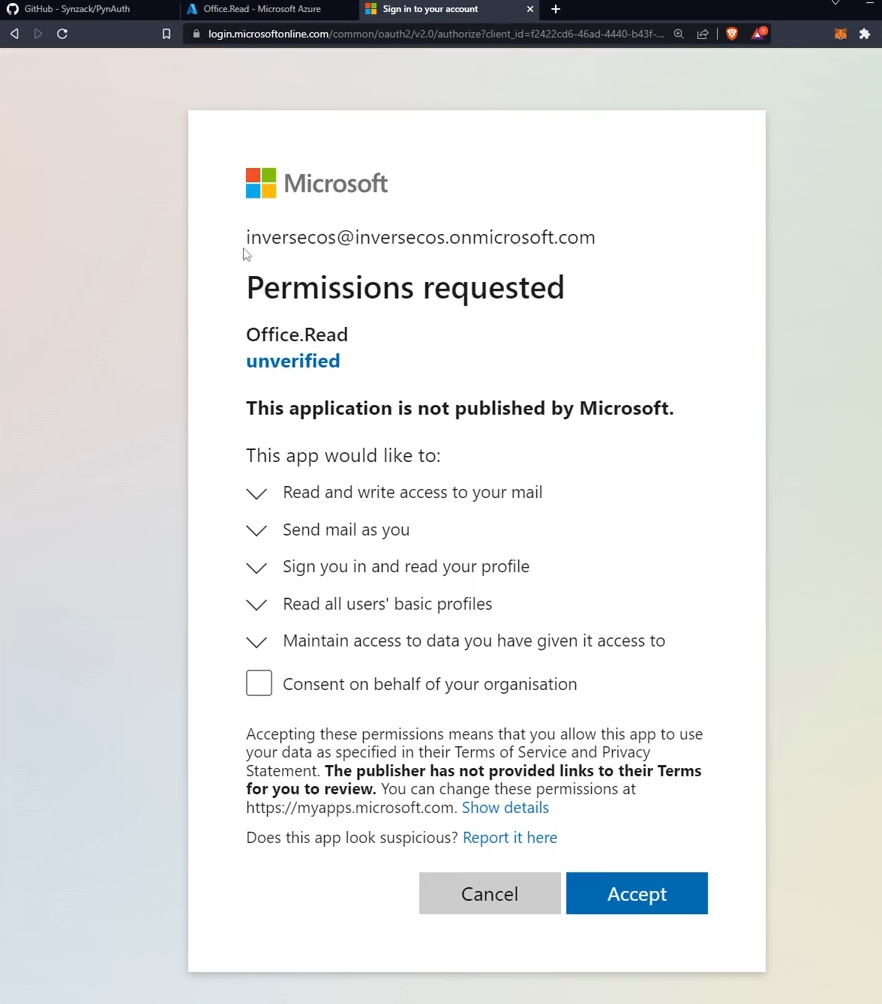Open the MetaMask fox extension
Screen dimensions: 882x1004
(x=840, y=34)
